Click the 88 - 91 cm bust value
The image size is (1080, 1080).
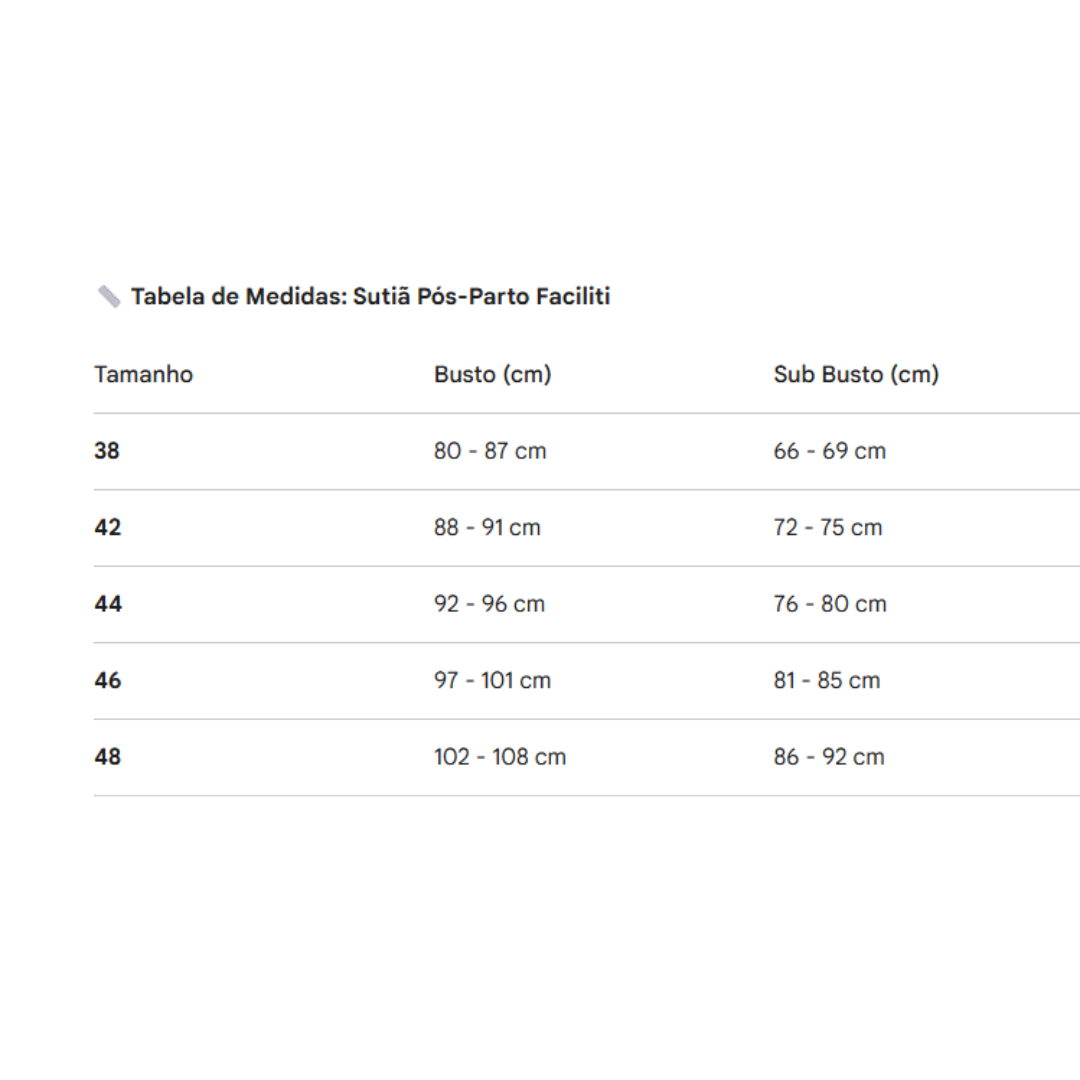coord(487,527)
